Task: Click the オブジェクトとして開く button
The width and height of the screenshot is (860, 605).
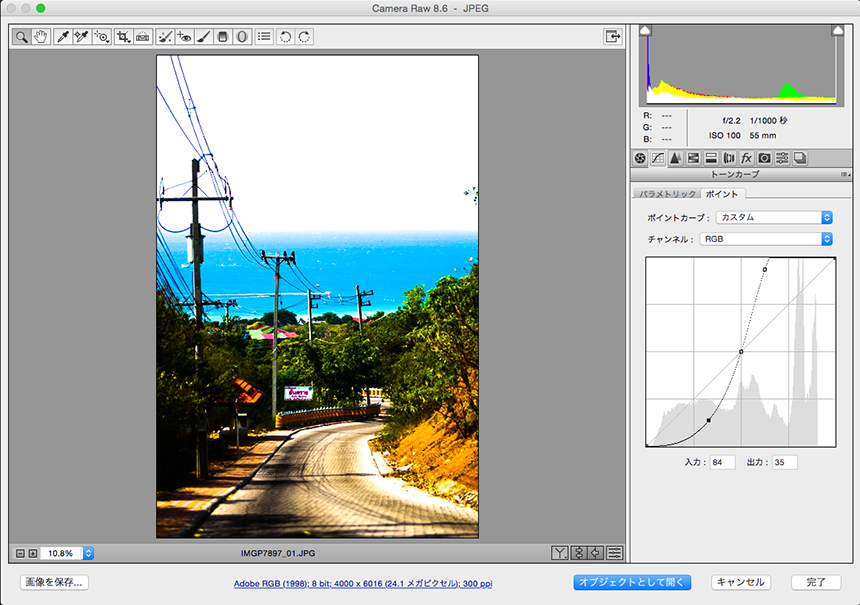Action: point(632,583)
